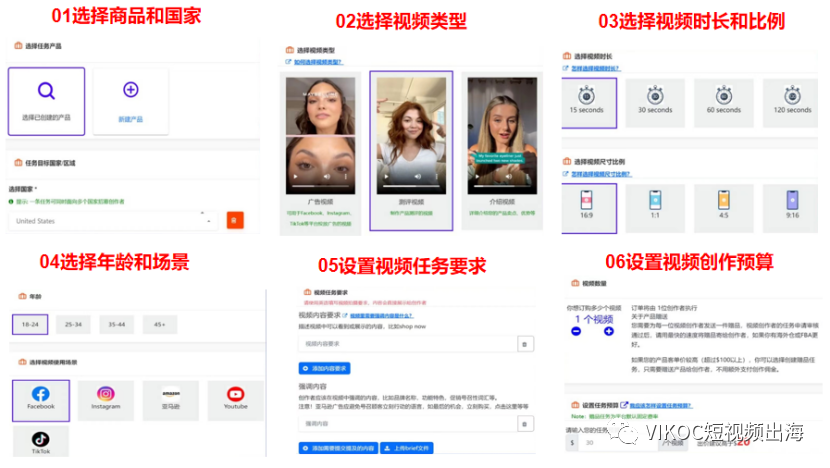Select the 30 seconds duration option
Screen dimensions: 830x468
pyautogui.click(x=655, y=103)
